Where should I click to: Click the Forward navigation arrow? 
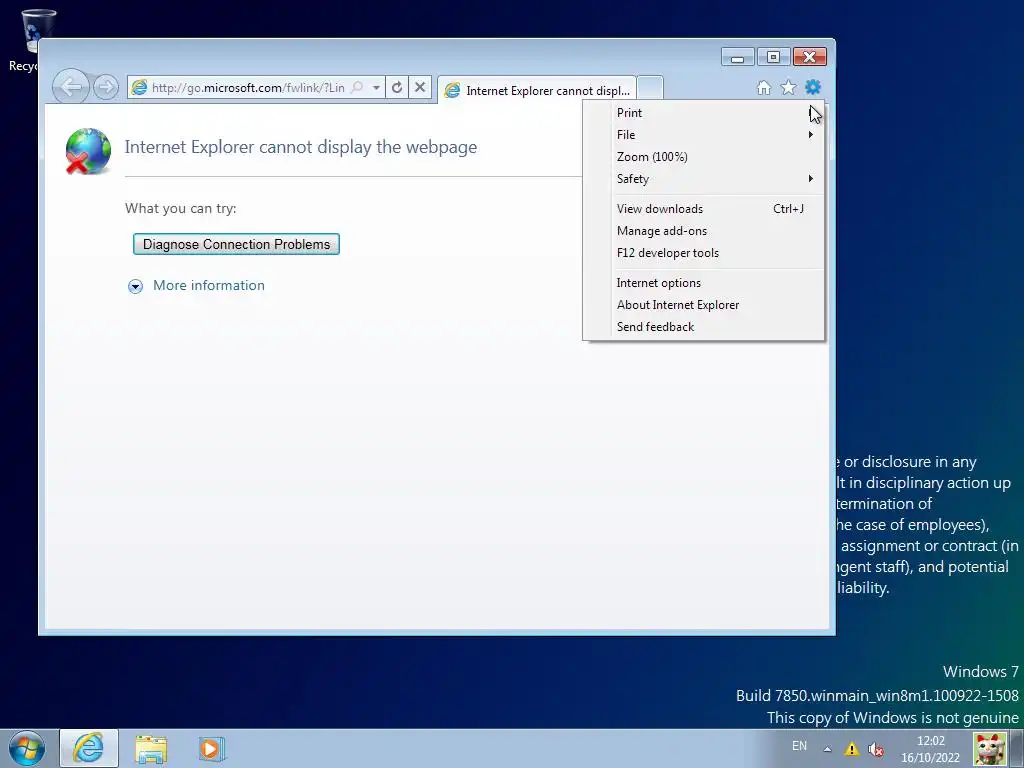[106, 86]
